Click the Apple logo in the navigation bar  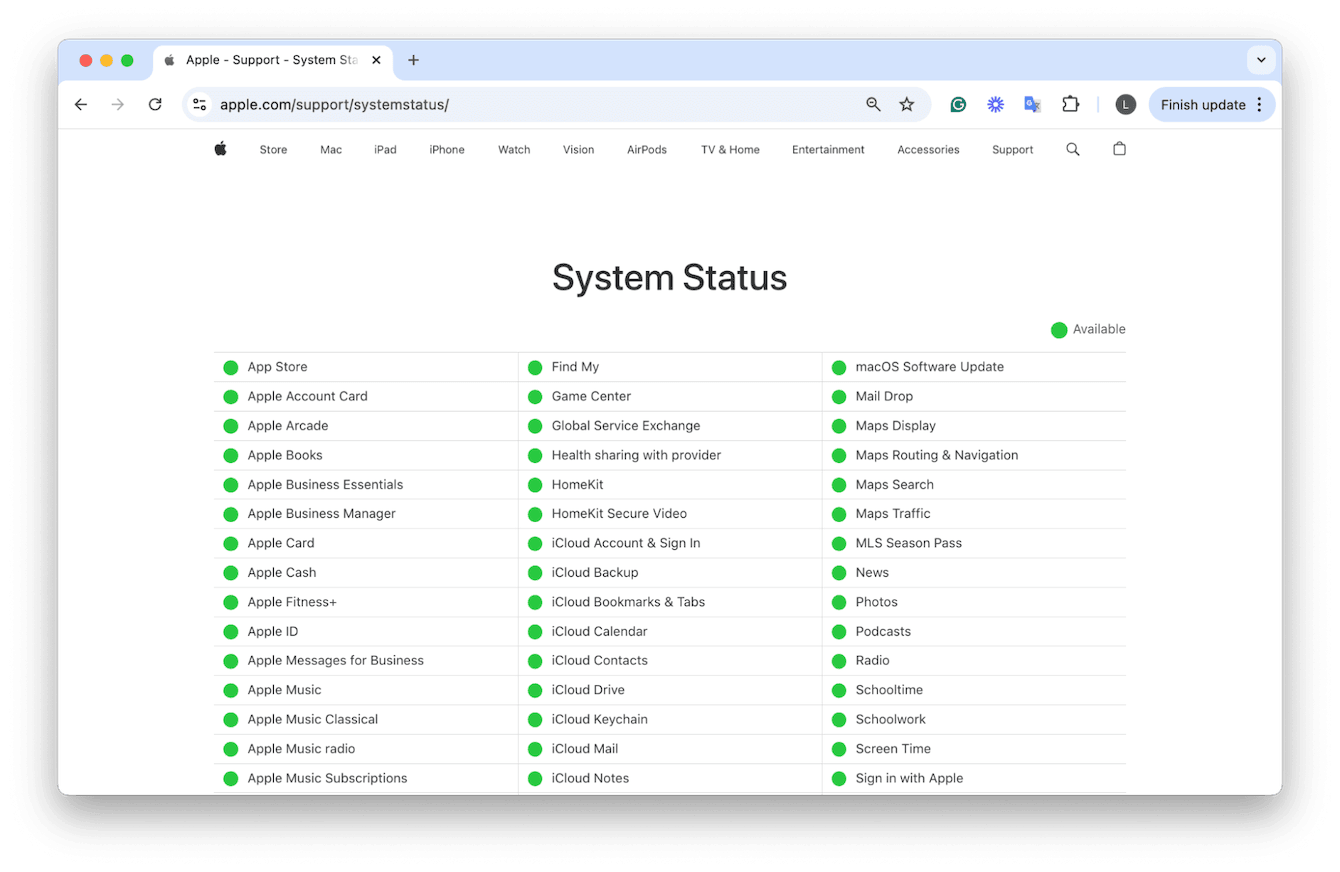[220, 149]
